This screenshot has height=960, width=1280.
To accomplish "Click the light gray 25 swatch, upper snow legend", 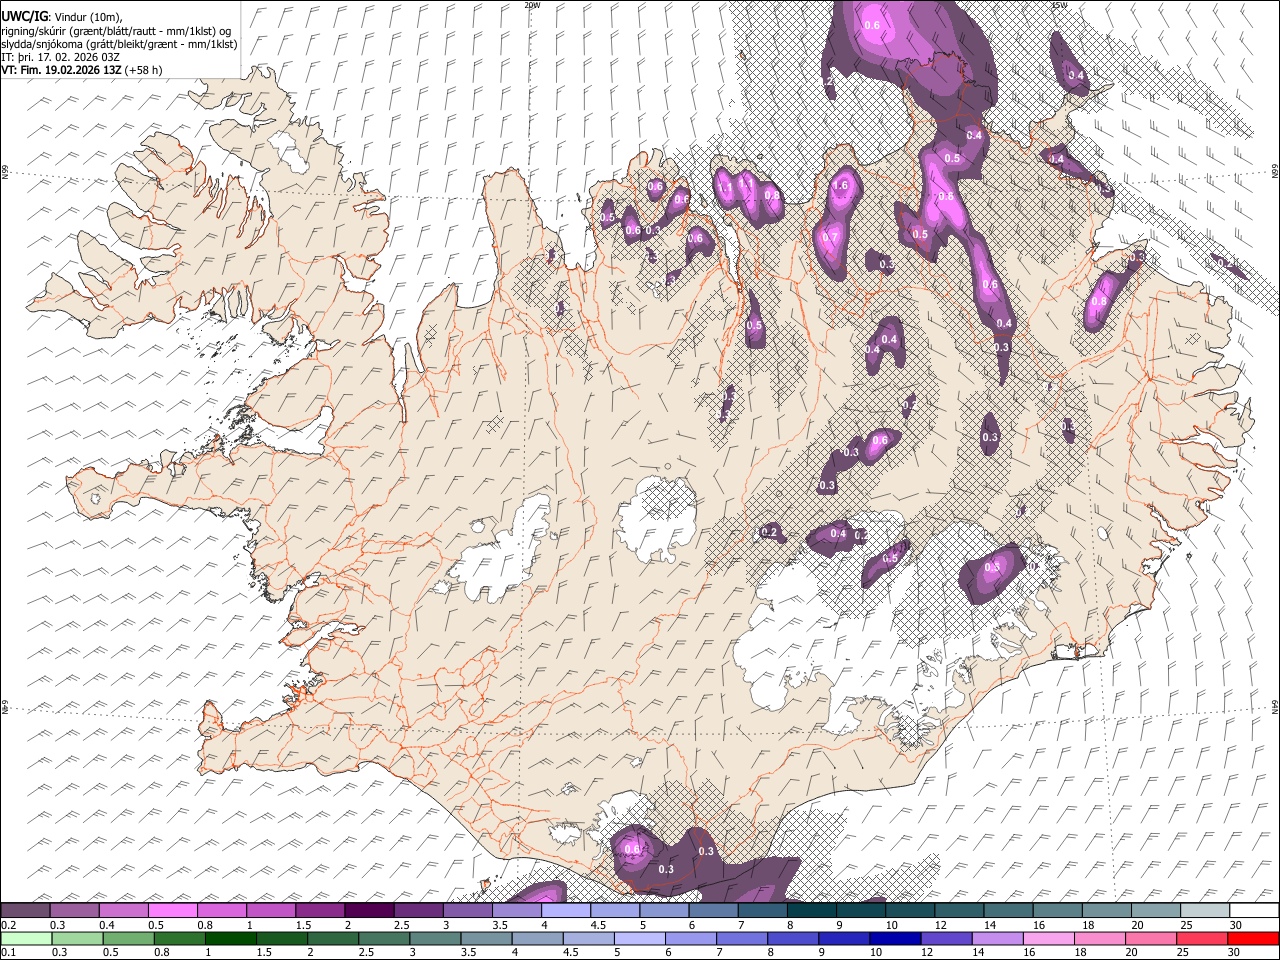I will pyautogui.click(x=1204, y=910).
